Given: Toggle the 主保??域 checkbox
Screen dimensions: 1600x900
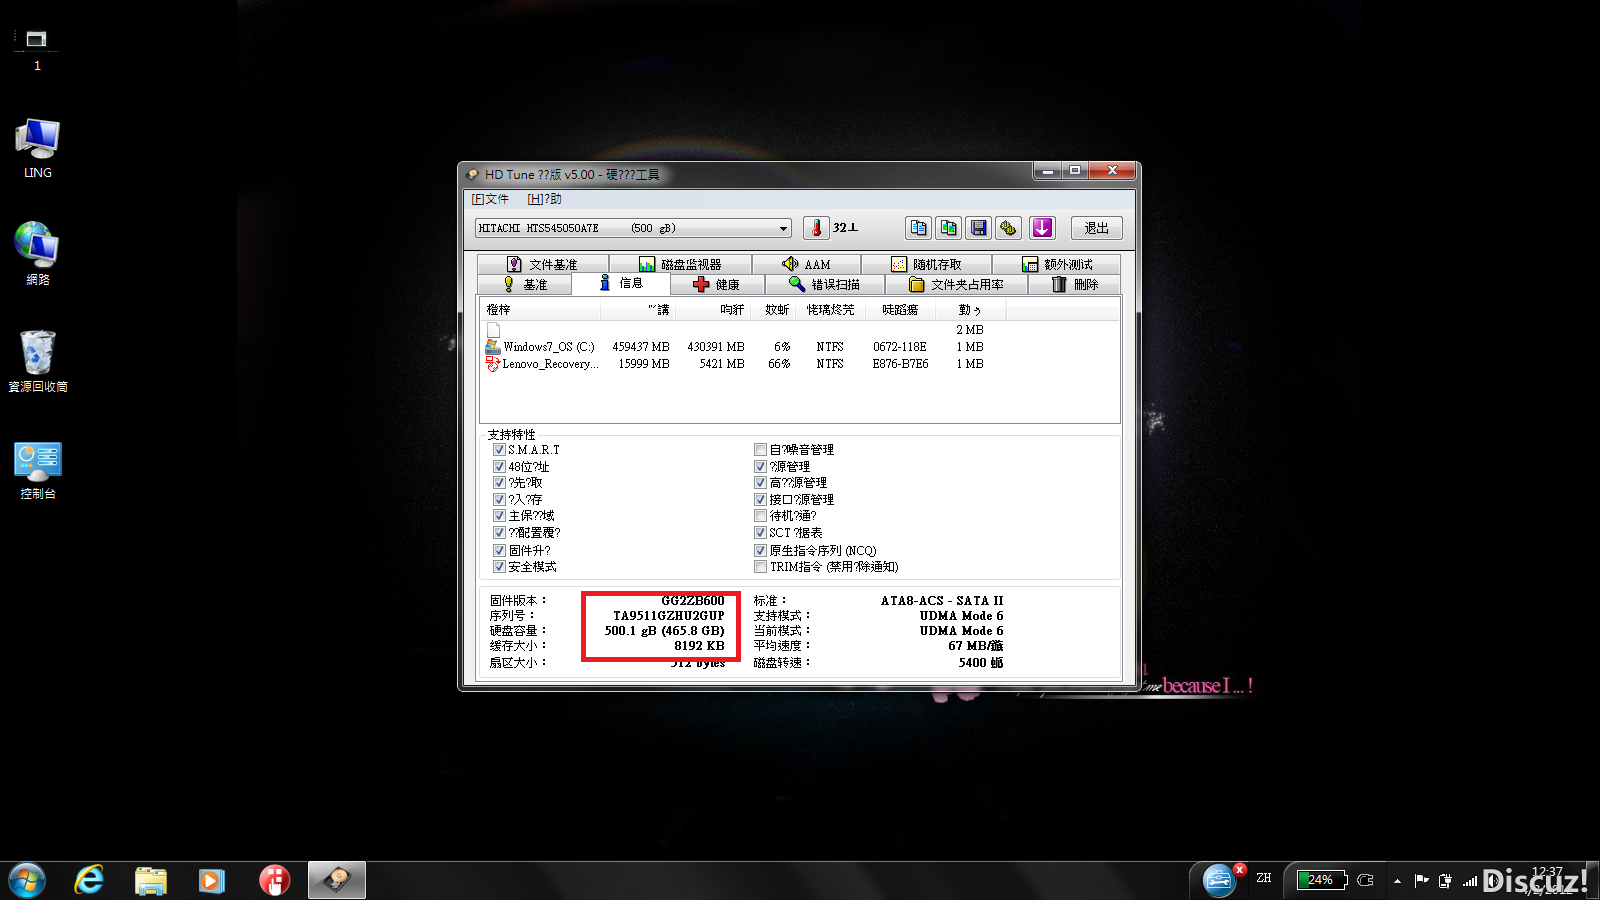Looking at the screenshot, I should 499,516.
